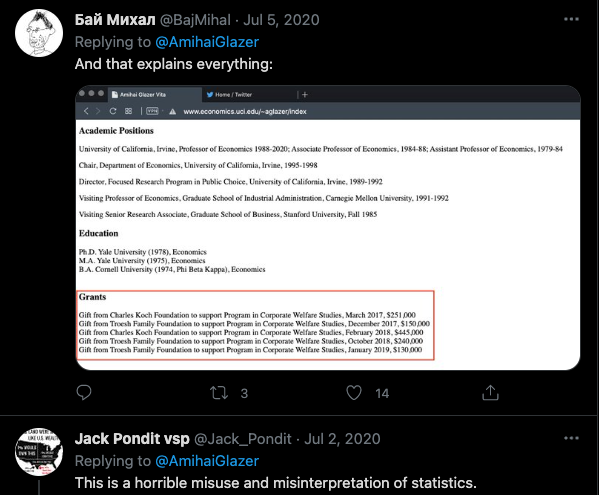Click the @BajMihal handle
This screenshot has height=495, width=599.
(195, 20)
